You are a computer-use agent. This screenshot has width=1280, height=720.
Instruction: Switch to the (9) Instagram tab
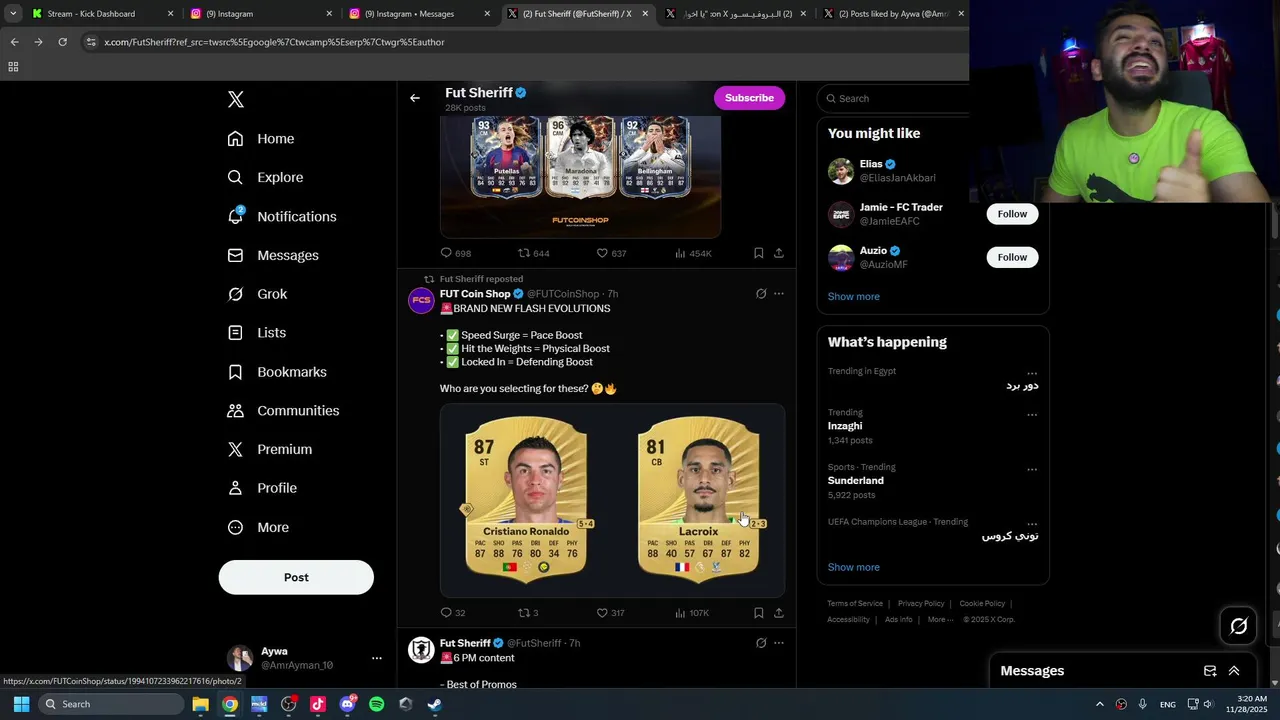pyautogui.click(x=261, y=14)
